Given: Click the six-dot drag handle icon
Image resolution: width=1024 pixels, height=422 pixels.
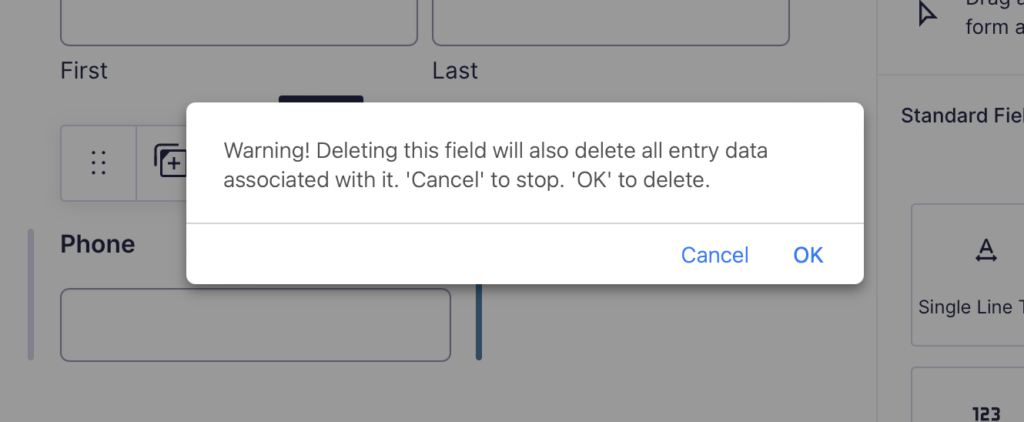Looking at the screenshot, I should point(99,163).
